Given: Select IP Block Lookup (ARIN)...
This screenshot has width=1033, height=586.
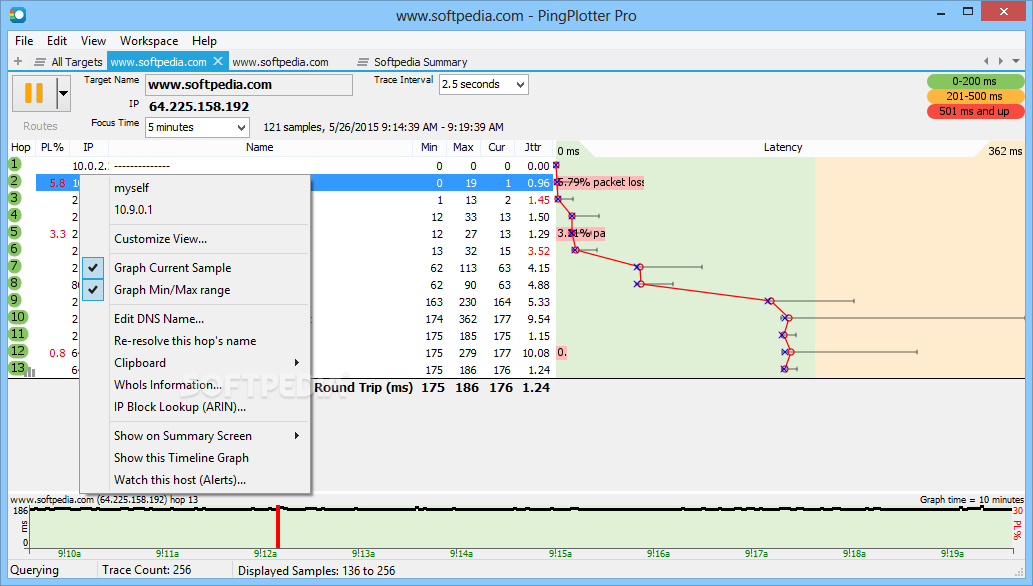Looking at the screenshot, I should (x=180, y=407).
